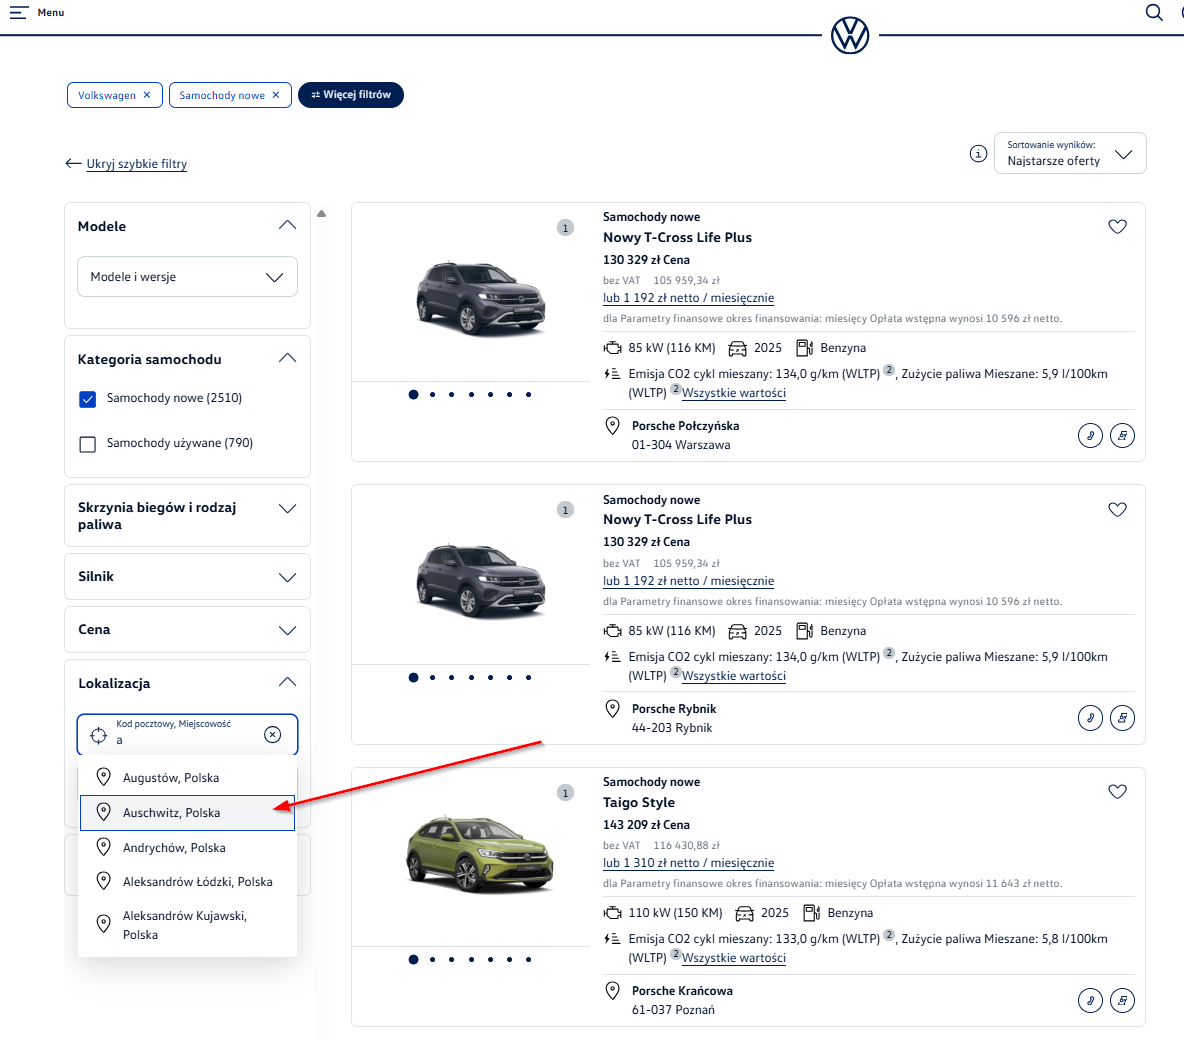Image resolution: width=1184 pixels, height=1040 pixels.
Task: Select Auschwitz, Polska suggestion
Action: [x=187, y=813]
